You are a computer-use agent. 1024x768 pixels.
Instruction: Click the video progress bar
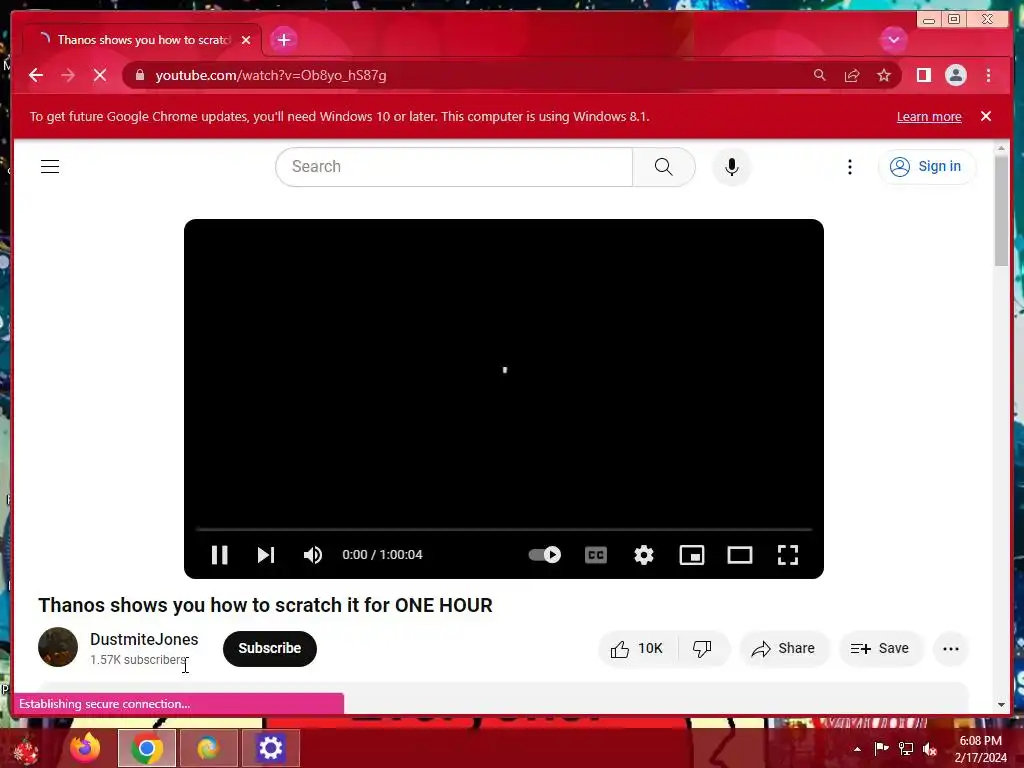pos(504,529)
